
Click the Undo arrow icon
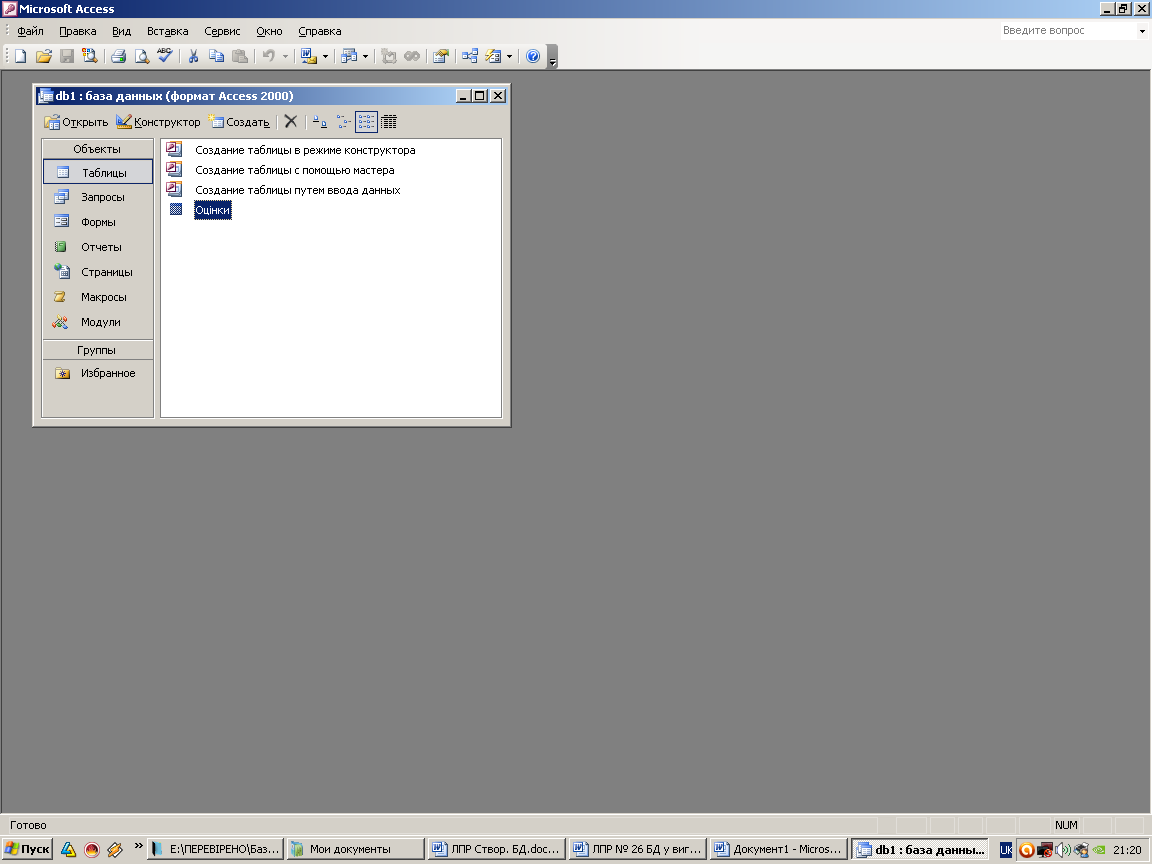[268, 56]
